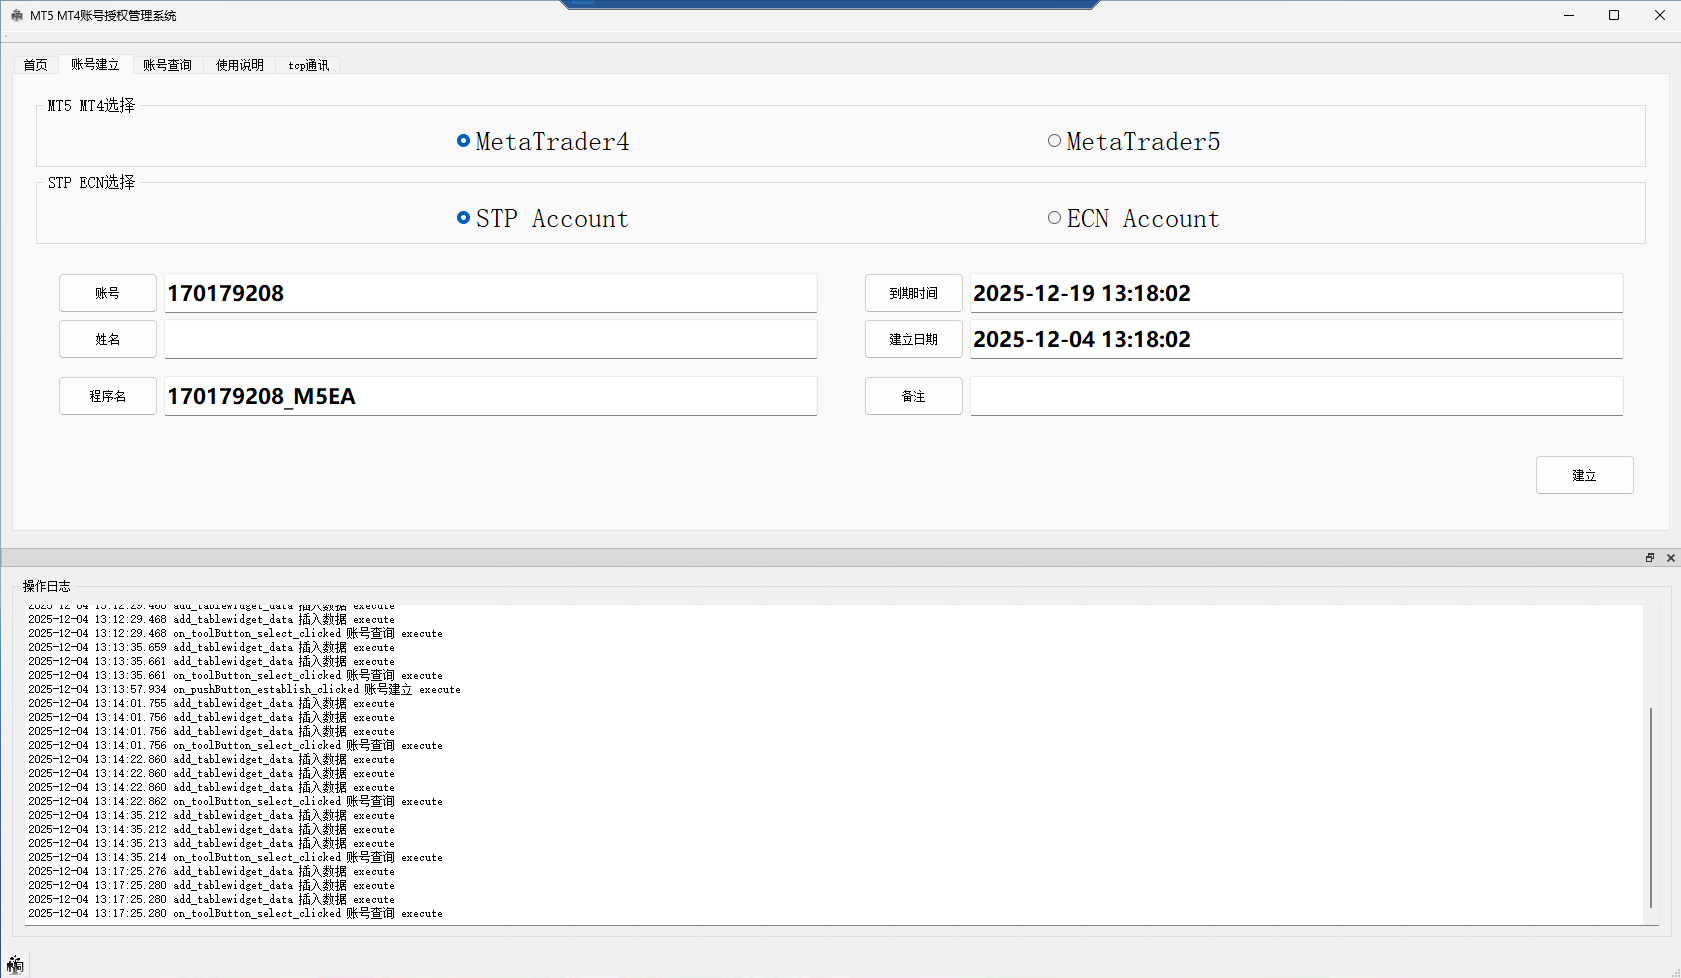Click the 操作日志 group title

coord(47,586)
